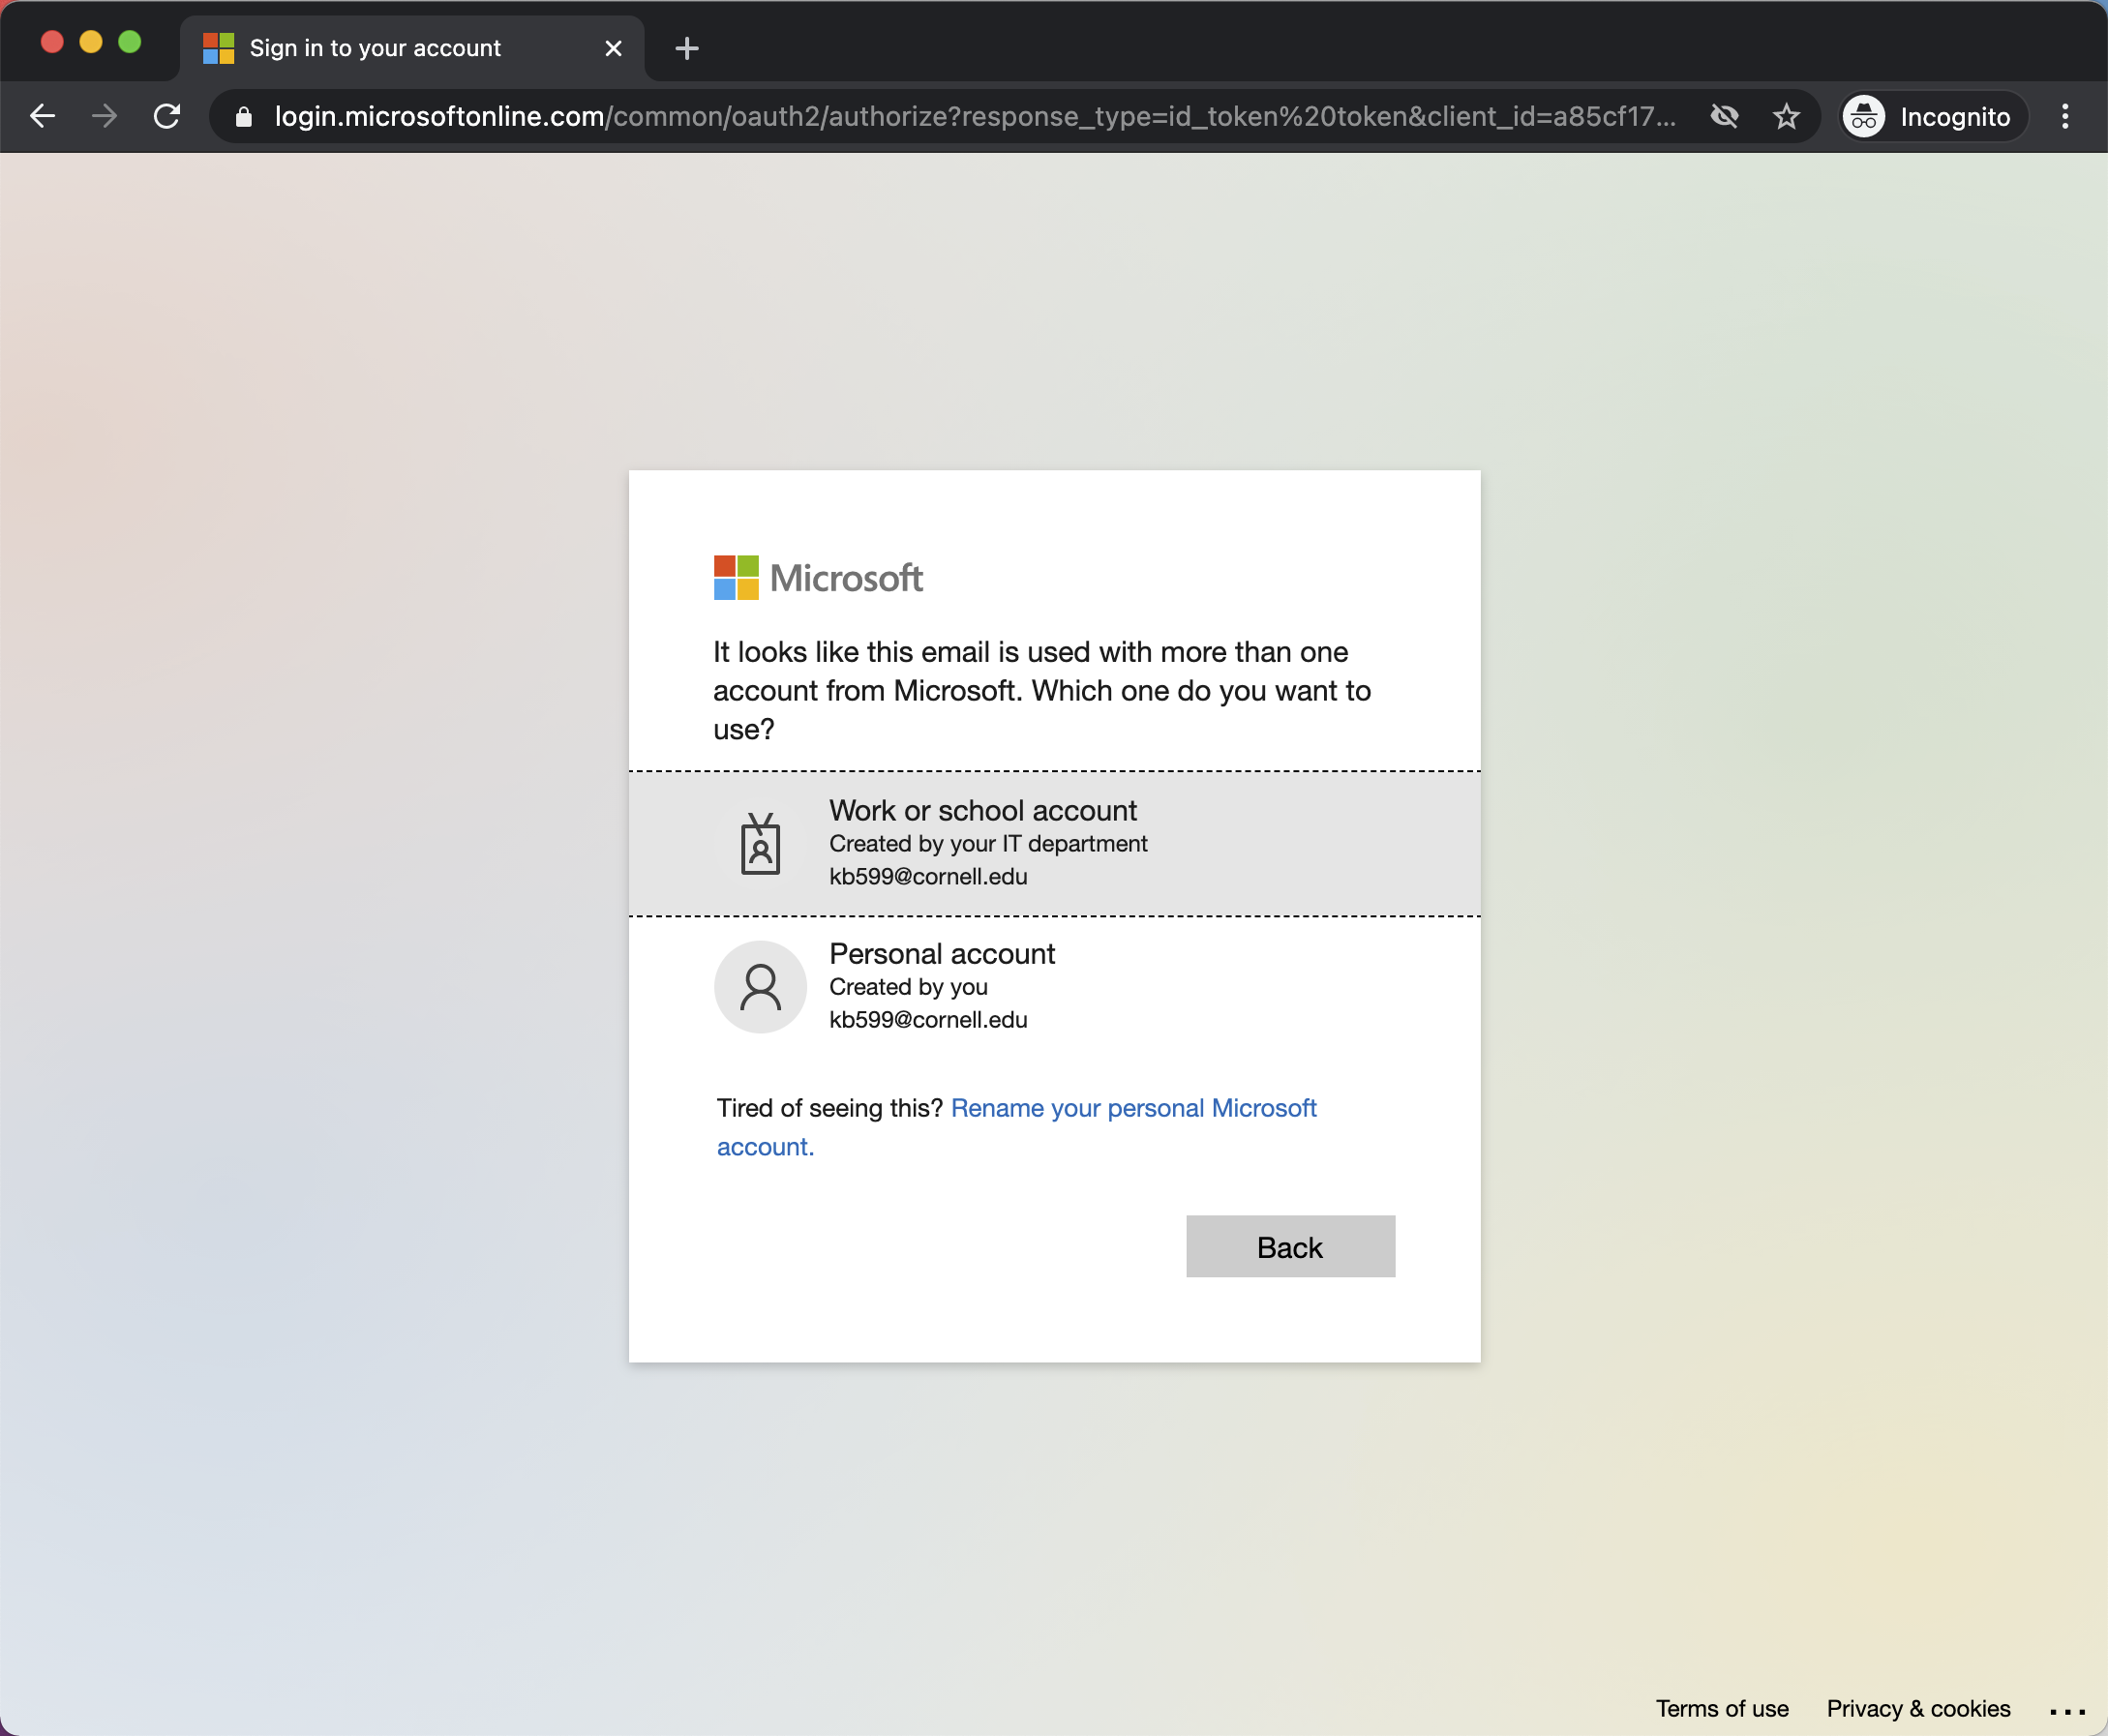Go back using browser back arrow
Image resolution: width=2108 pixels, height=1736 pixels.
tap(42, 117)
